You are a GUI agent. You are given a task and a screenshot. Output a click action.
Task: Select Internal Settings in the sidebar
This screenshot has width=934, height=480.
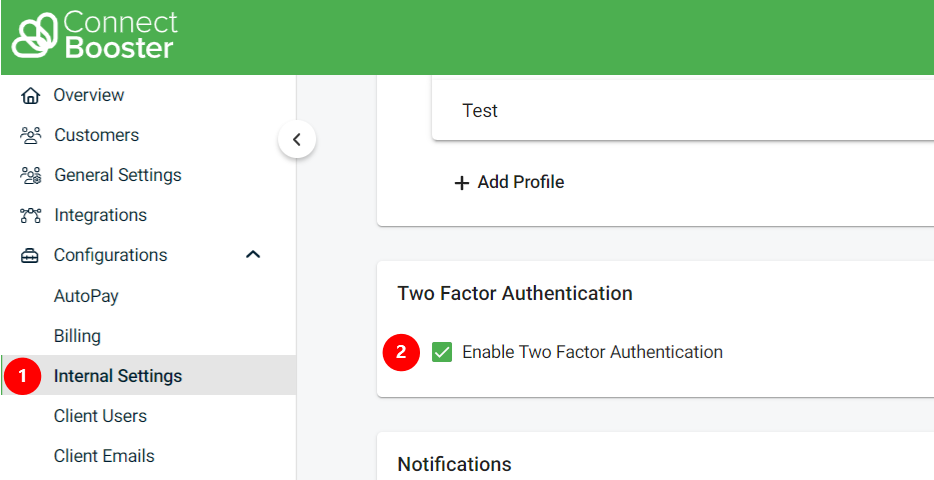[x=118, y=376]
